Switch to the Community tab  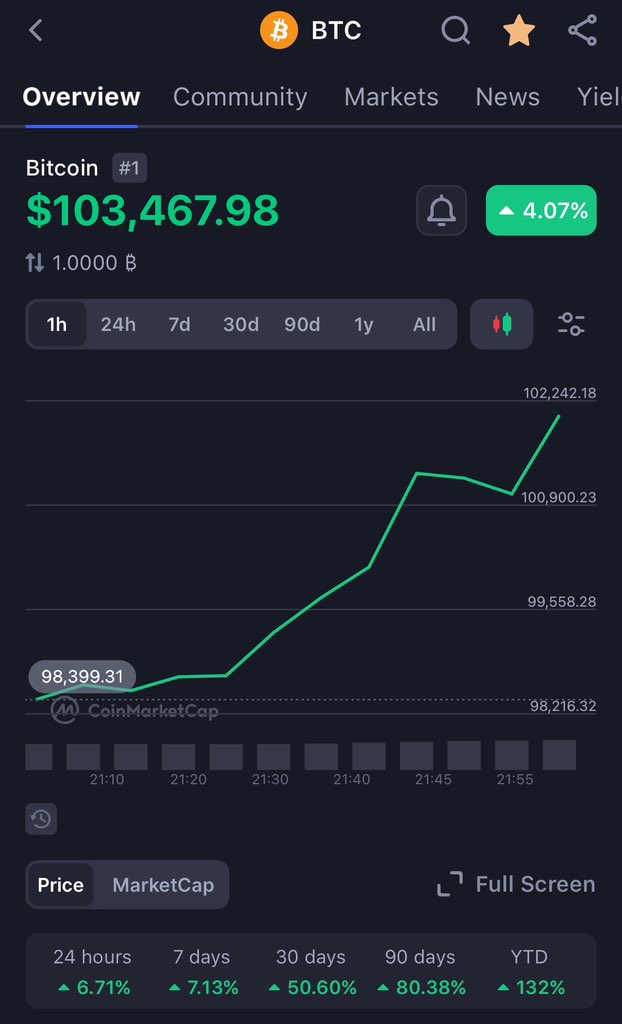pos(240,97)
